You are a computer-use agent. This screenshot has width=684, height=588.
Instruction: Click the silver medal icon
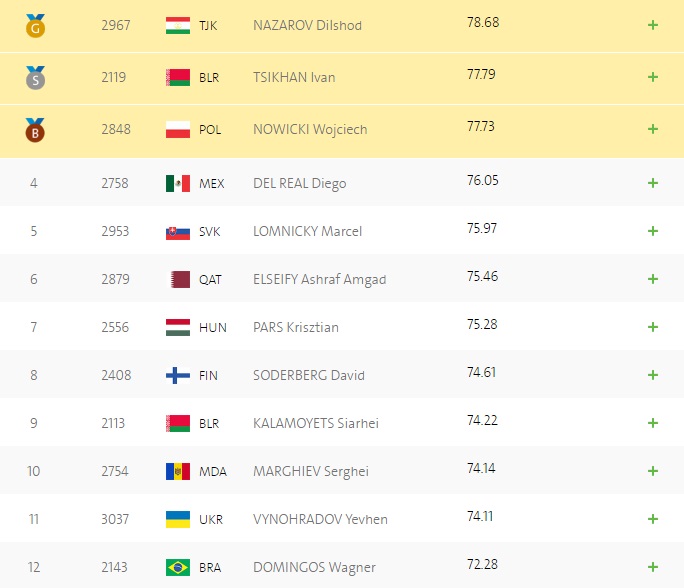tap(35, 77)
